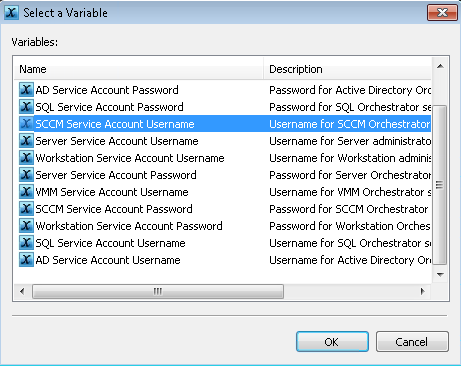The width and height of the screenshot is (461, 366).
Task: Click the icon beside SCCM Service Account Password
Action: coord(26,209)
